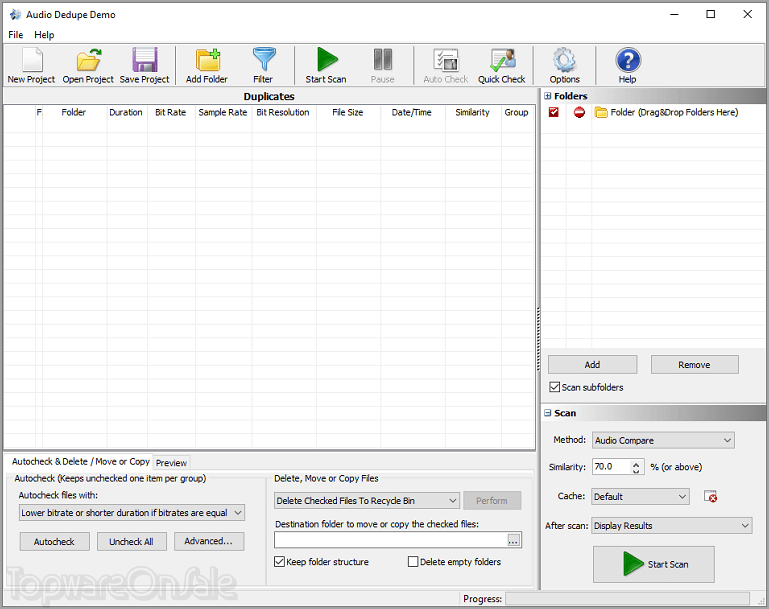Open the File menu
Screen dimensions: 769x609
(16, 35)
